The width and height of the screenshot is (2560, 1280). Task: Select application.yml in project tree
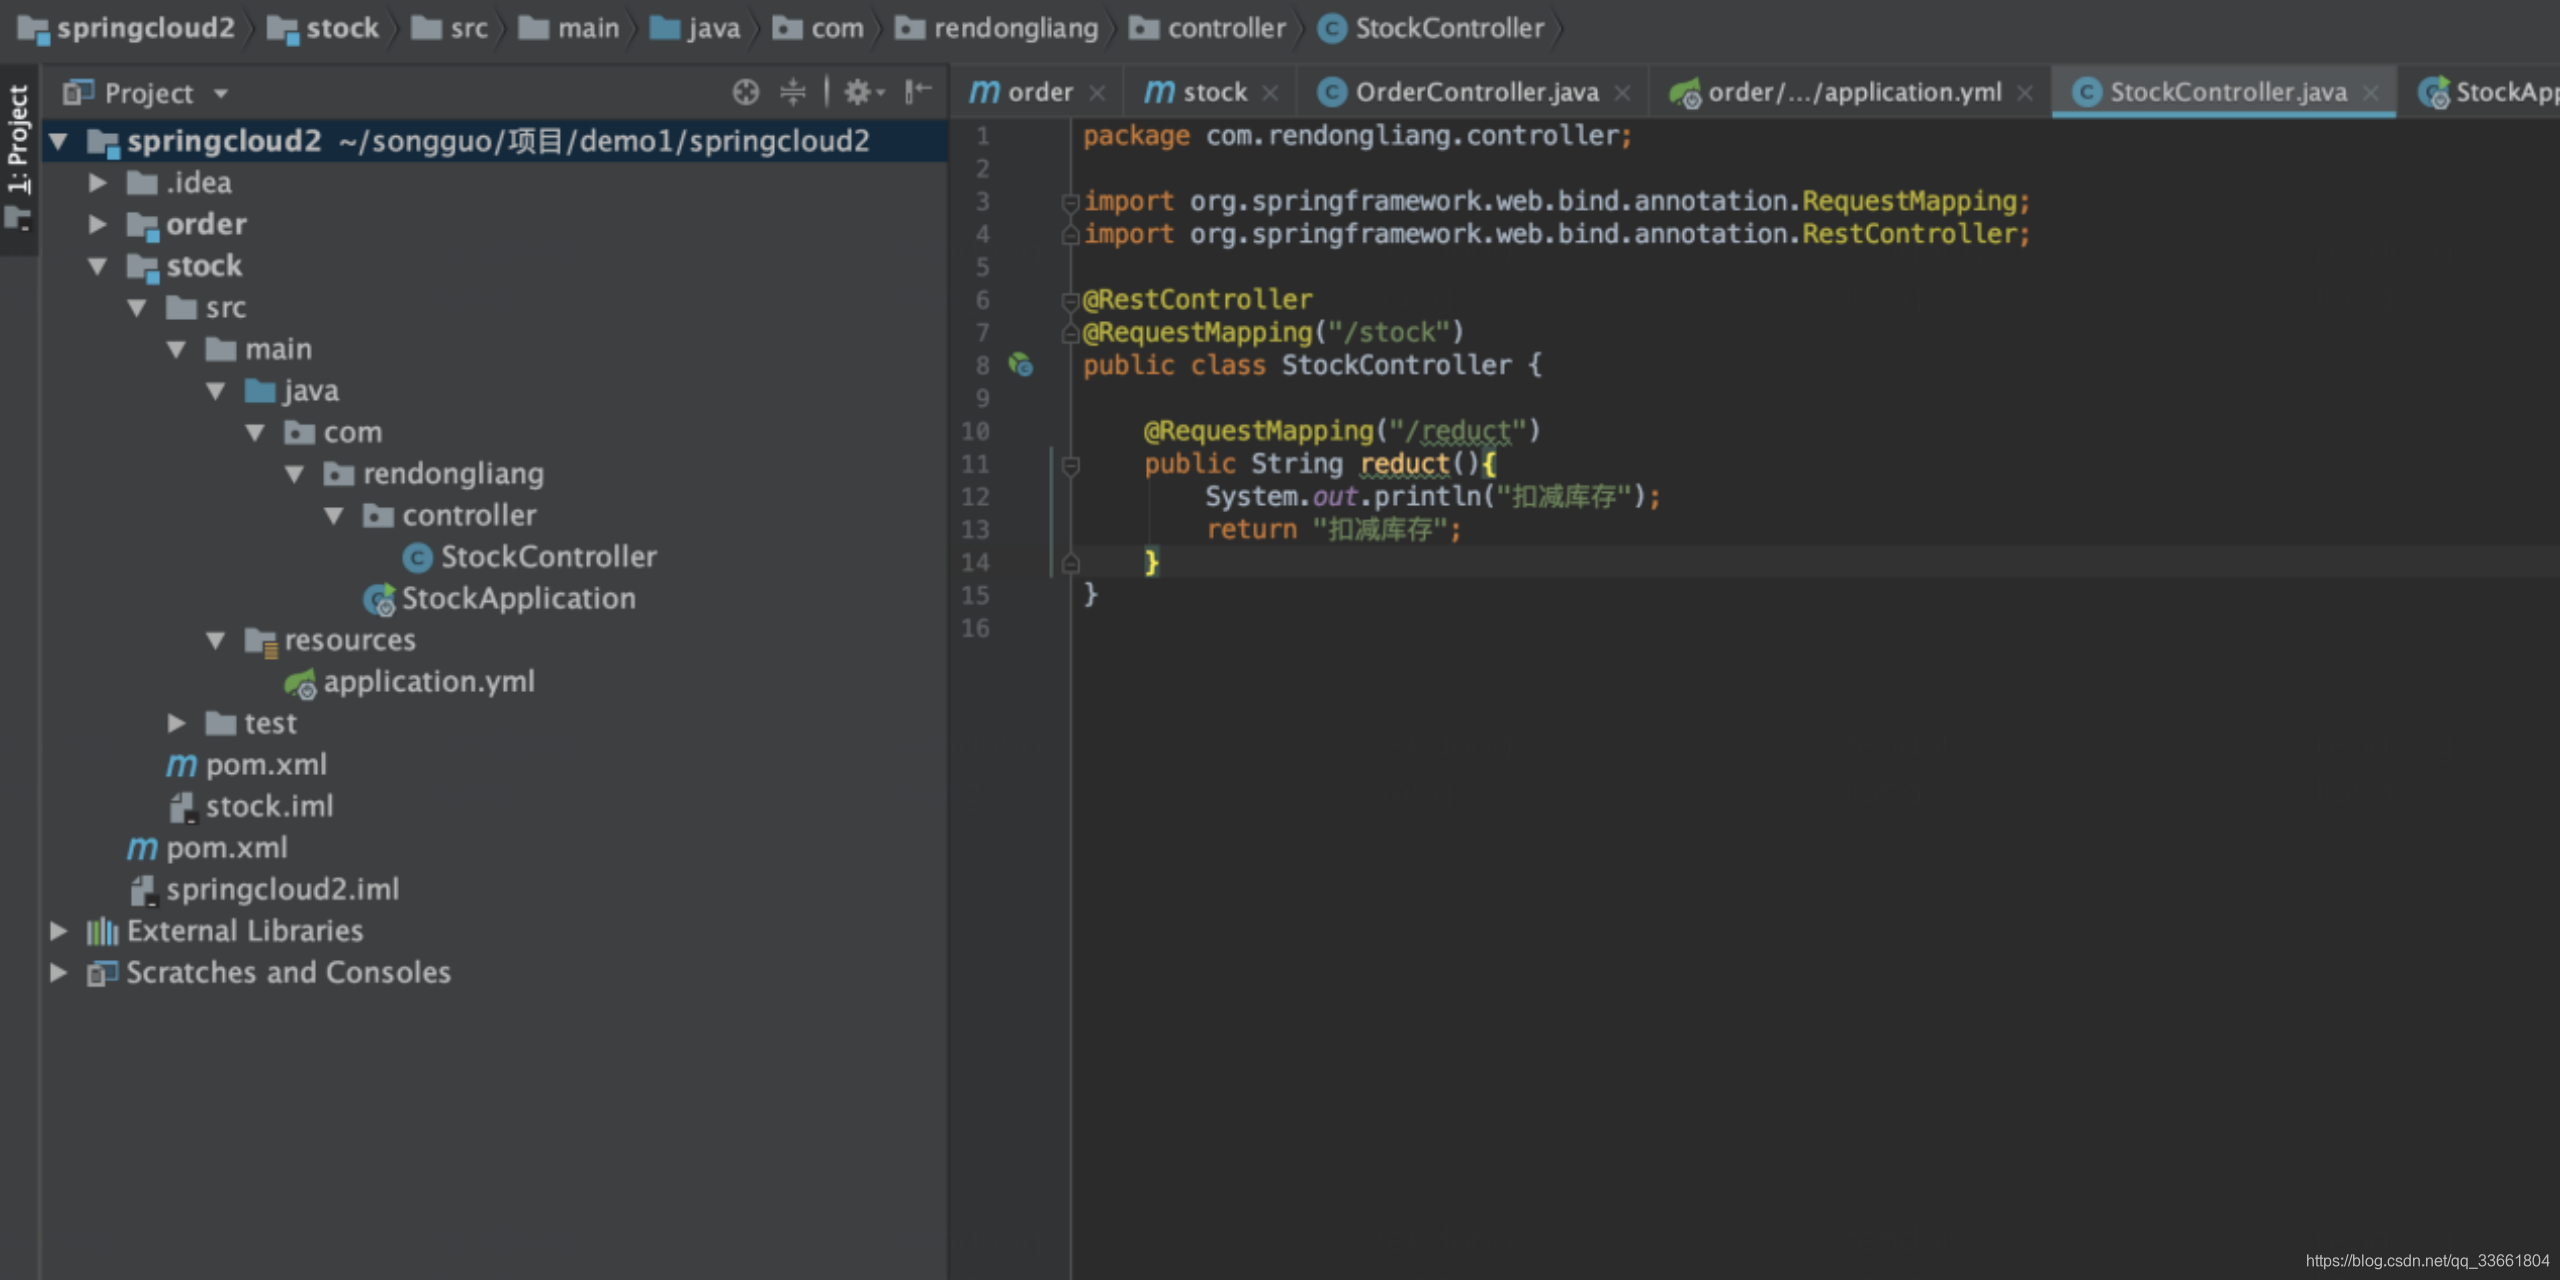coord(429,682)
